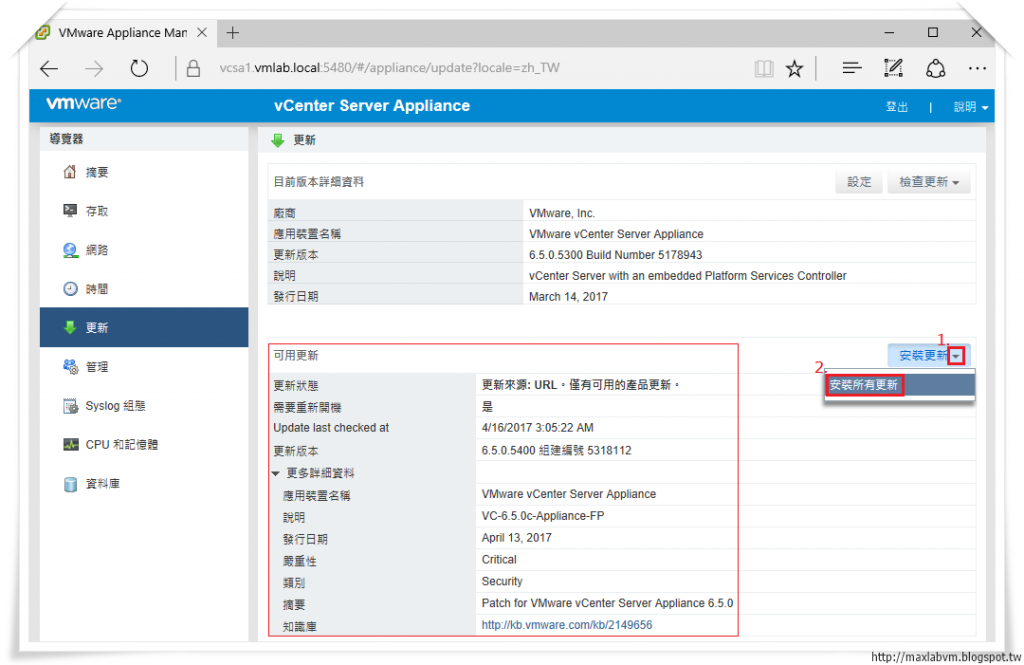Click the browser back arrow
The width and height of the screenshot is (1024, 665).
pyautogui.click(x=49, y=69)
